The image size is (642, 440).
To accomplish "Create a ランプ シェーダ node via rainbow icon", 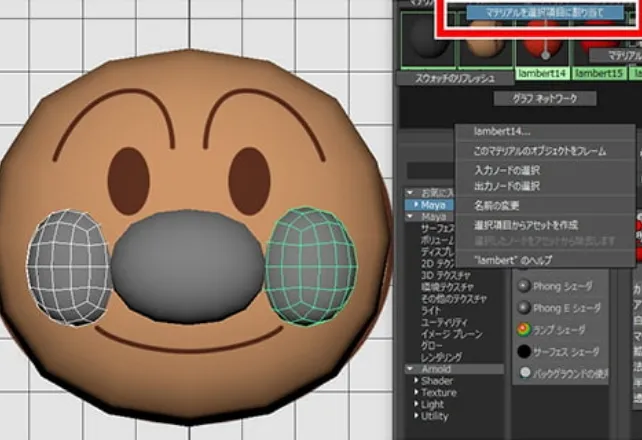I will 524,329.
